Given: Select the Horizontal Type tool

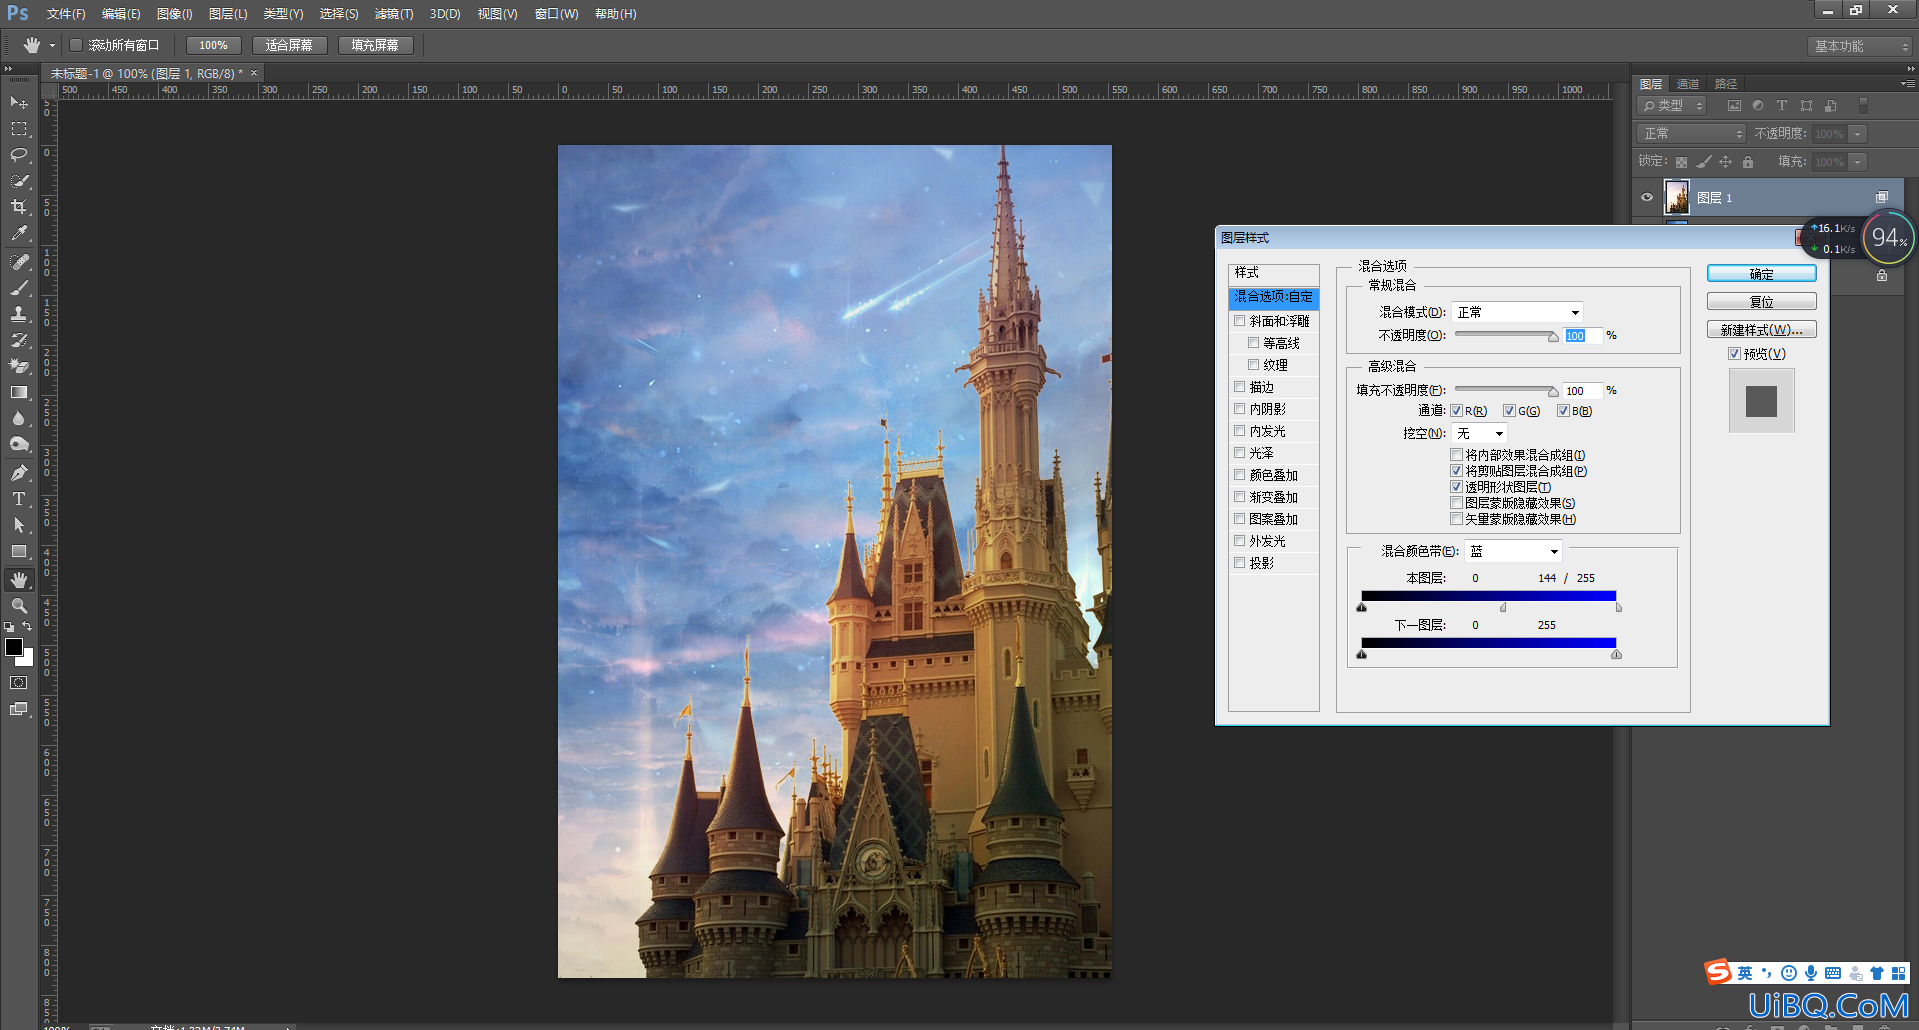Looking at the screenshot, I should click(19, 499).
